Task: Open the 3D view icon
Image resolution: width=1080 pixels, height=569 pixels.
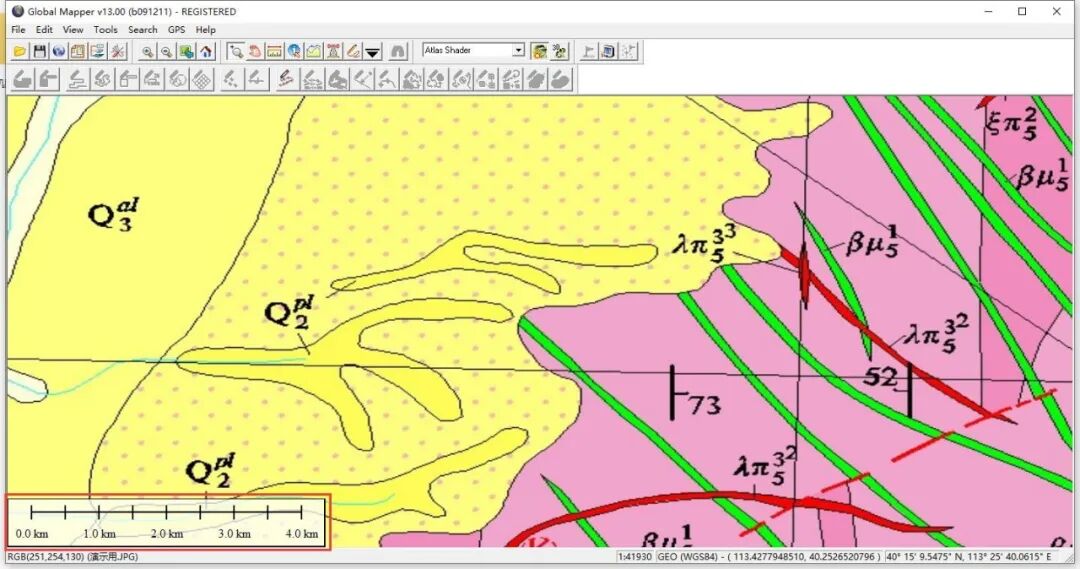Action: point(559,51)
